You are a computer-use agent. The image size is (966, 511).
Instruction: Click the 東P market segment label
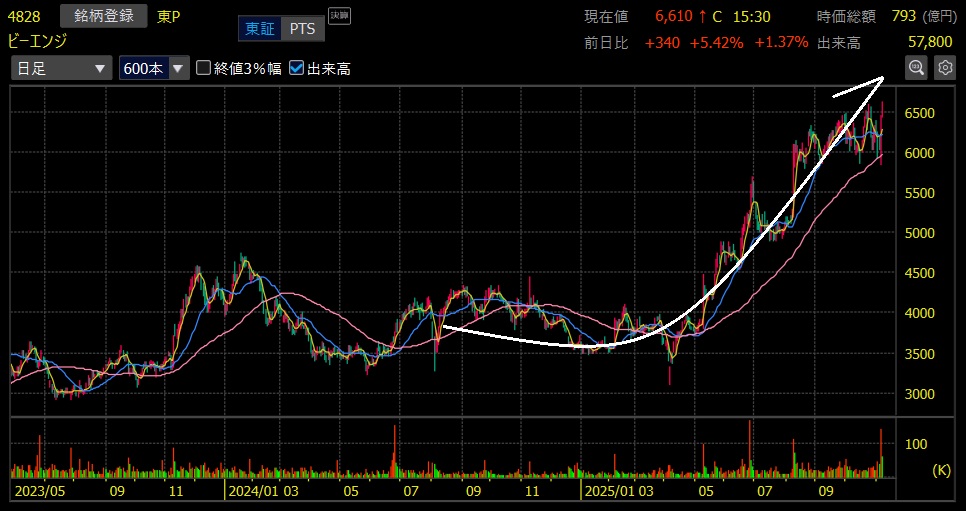(x=168, y=16)
